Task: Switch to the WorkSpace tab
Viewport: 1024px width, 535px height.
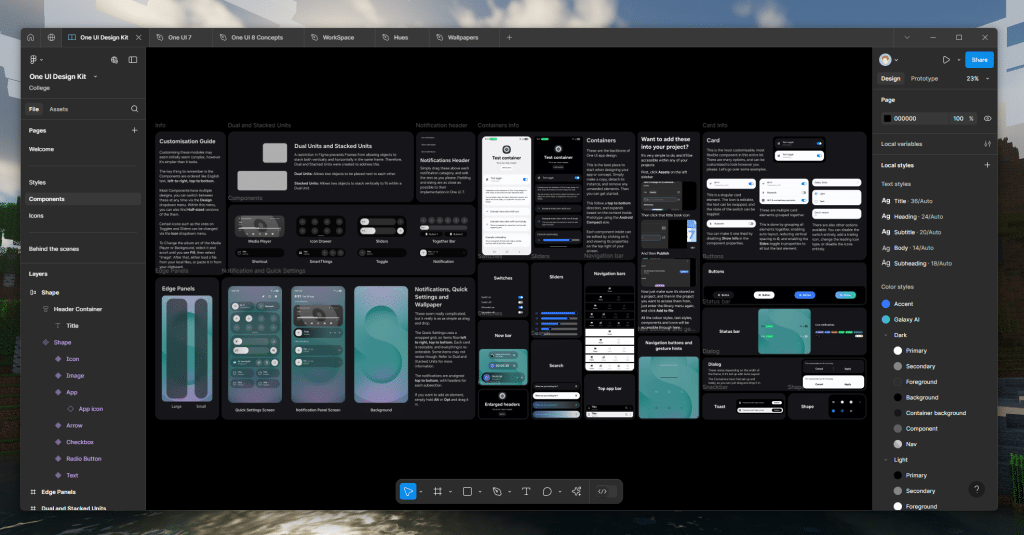Action: click(x=338, y=37)
